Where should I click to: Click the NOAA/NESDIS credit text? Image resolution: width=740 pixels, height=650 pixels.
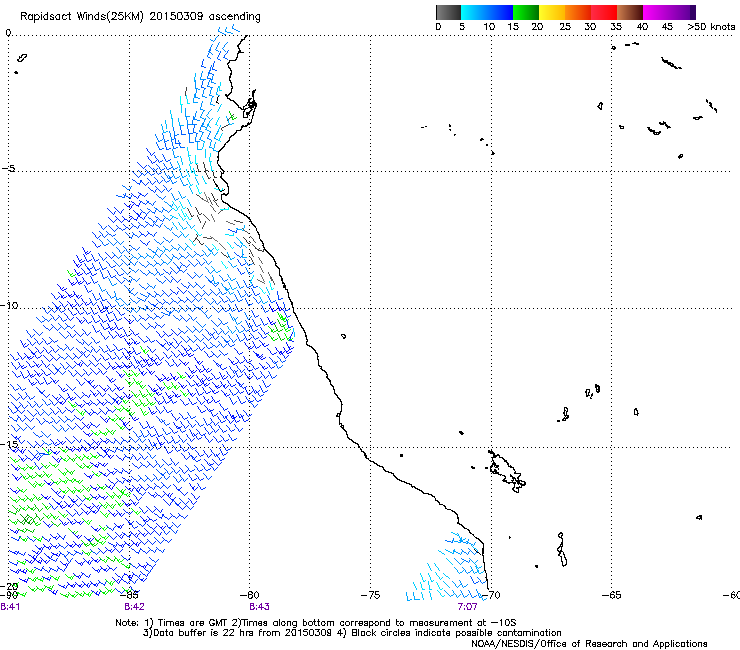(589, 644)
